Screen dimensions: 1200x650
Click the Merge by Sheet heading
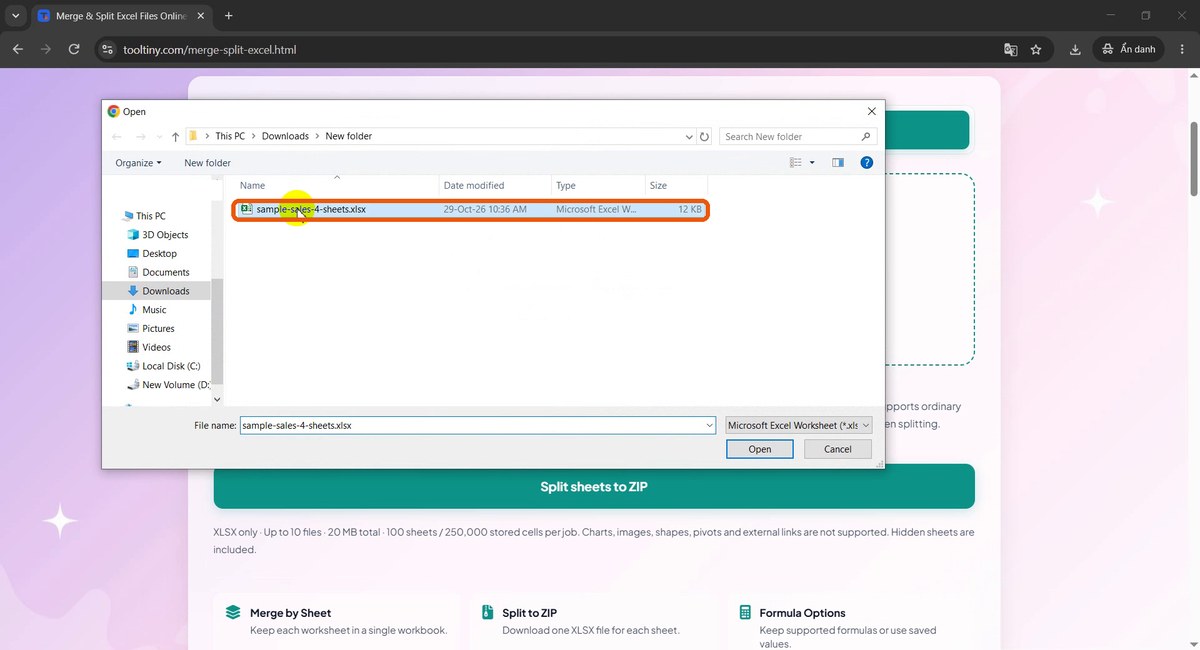pyautogui.click(x=290, y=613)
